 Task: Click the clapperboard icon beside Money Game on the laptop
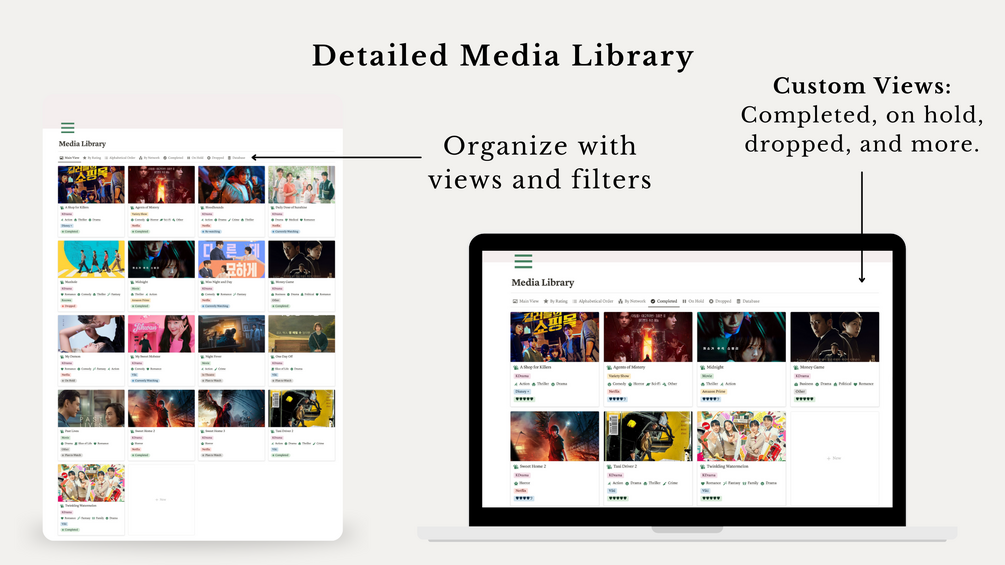(x=796, y=368)
